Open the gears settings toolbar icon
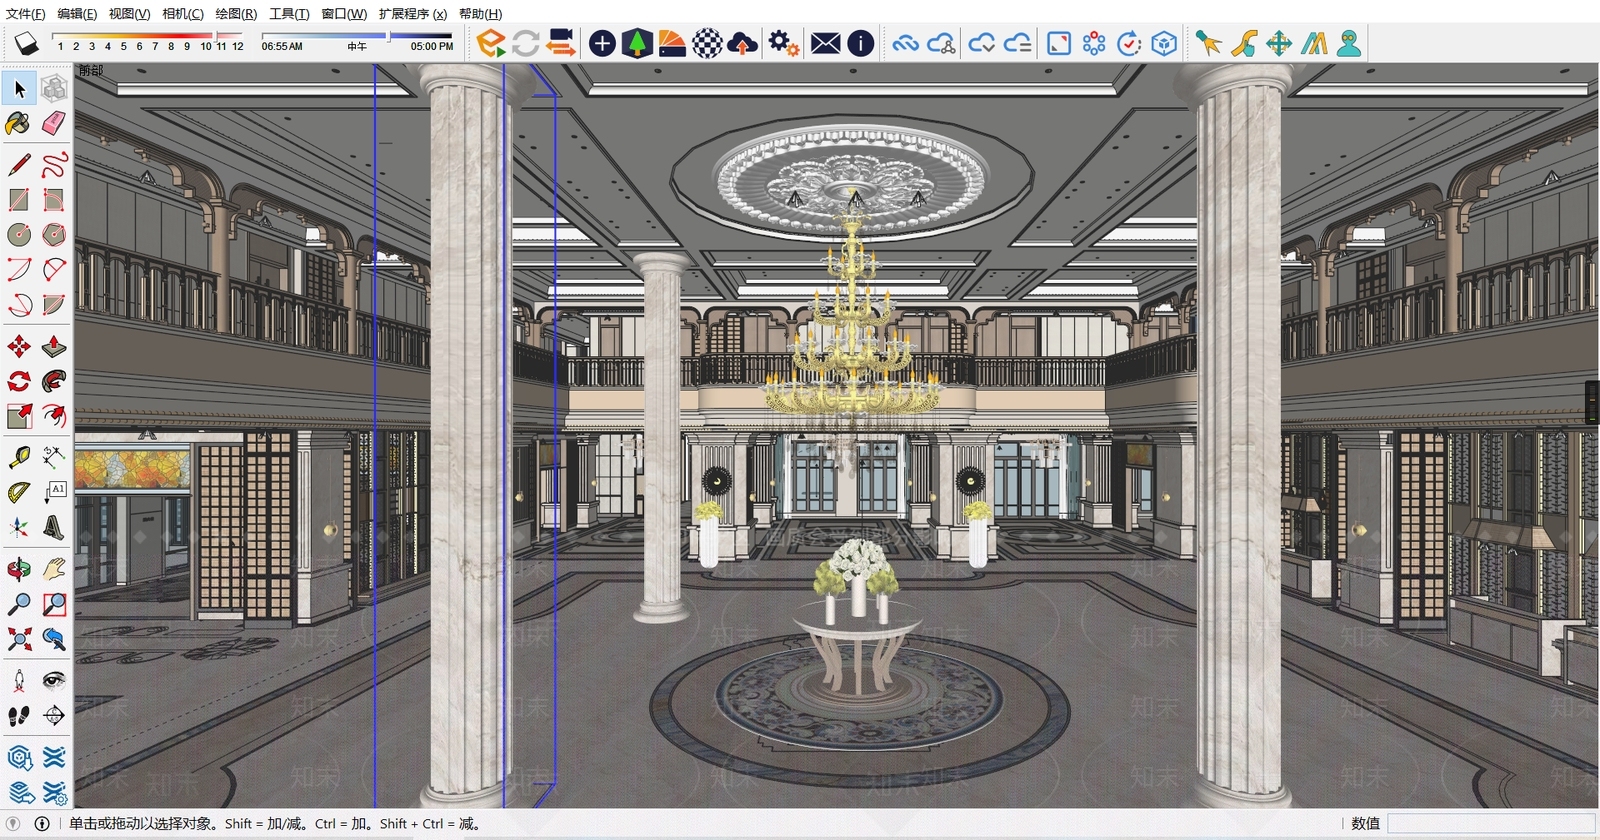1600x840 pixels. pos(783,43)
